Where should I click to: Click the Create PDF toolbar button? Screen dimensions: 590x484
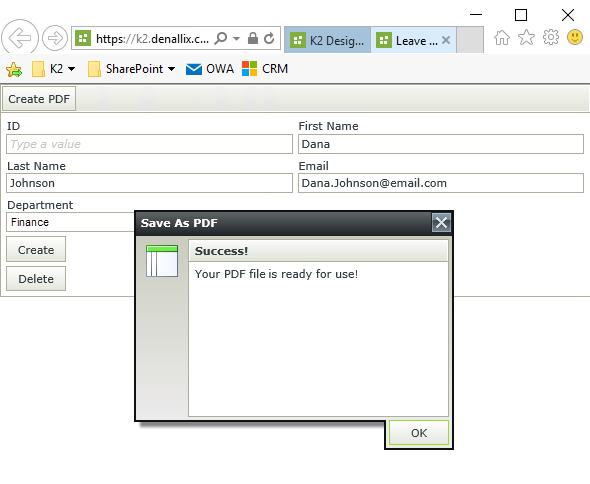(x=39, y=99)
